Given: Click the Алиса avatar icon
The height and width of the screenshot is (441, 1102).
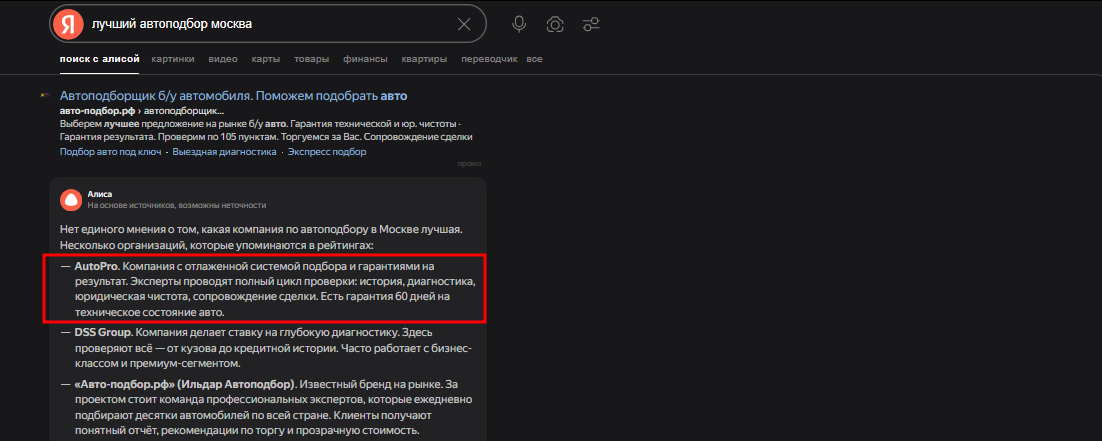Looking at the screenshot, I should [x=70, y=200].
